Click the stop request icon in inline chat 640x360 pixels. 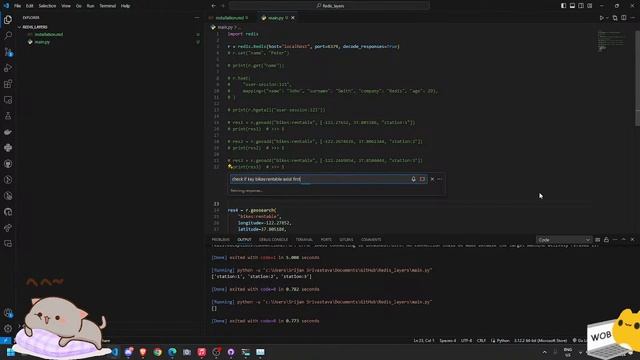(x=422, y=179)
